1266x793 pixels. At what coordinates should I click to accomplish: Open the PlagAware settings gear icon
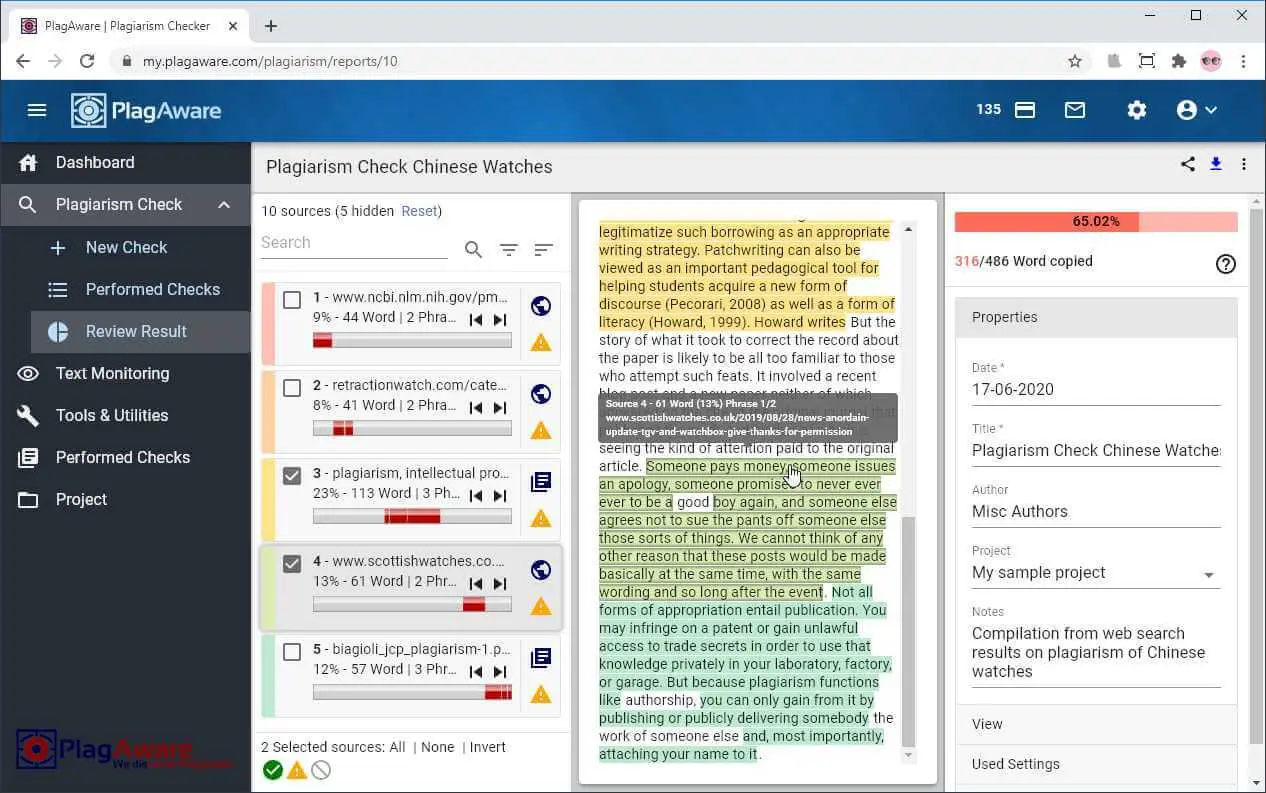pos(1137,110)
